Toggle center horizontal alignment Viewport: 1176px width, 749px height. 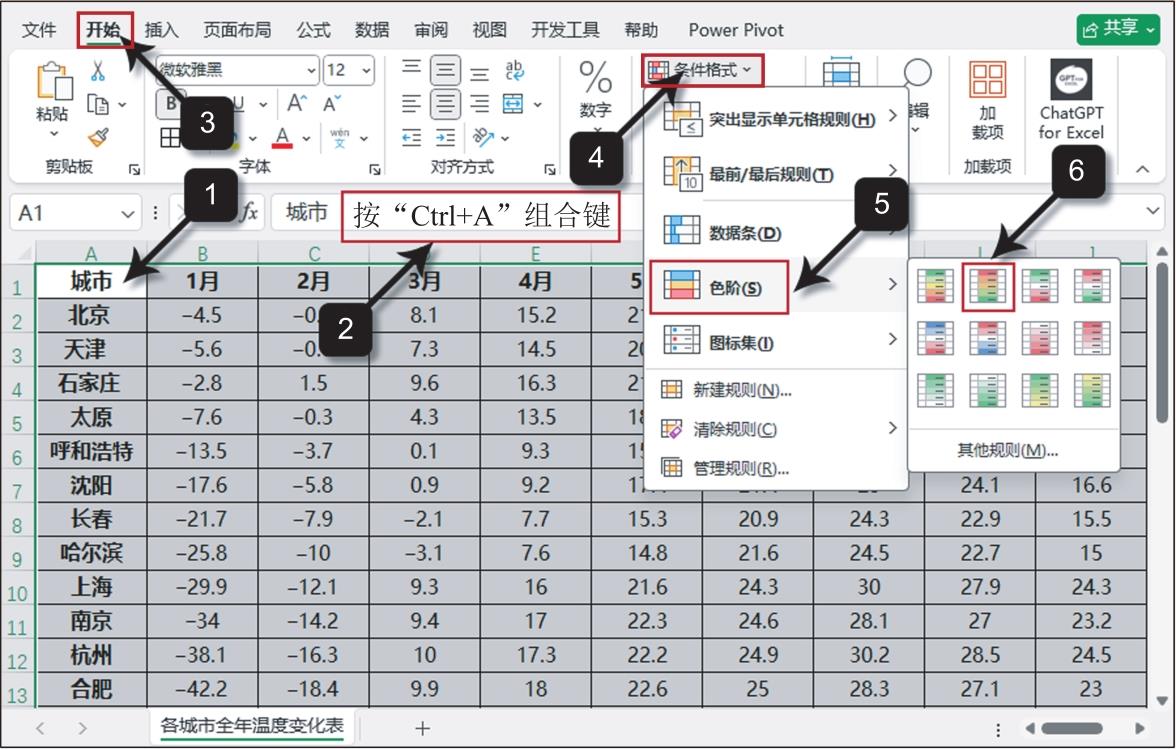click(445, 103)
